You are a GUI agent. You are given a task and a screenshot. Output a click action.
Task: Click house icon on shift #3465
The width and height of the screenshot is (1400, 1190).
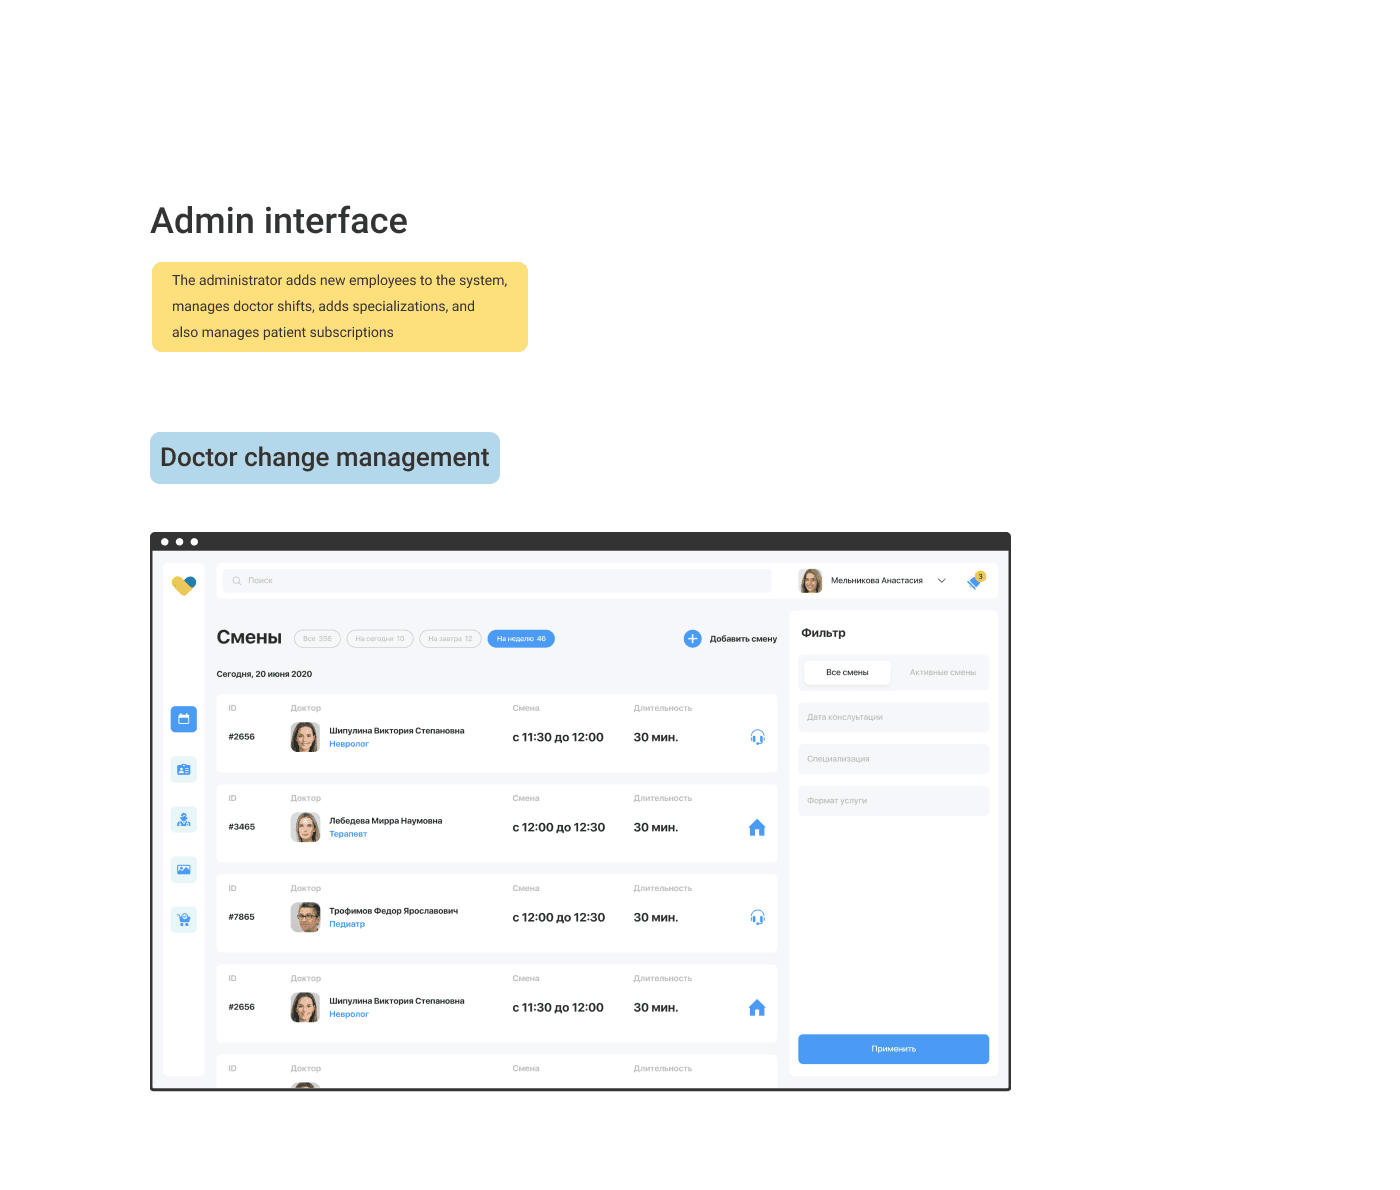pyautogui.click(x=757, y=827)
